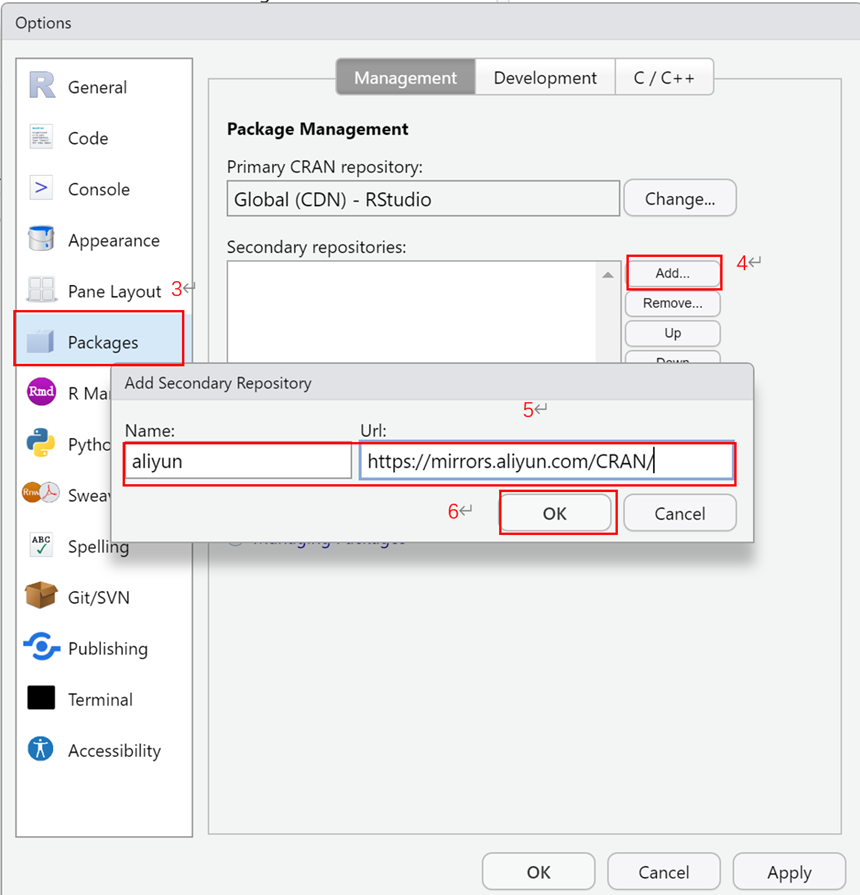Click the Primary CRAN repository text box
This screenshot has width=860, height=895.
coord(423,199)
